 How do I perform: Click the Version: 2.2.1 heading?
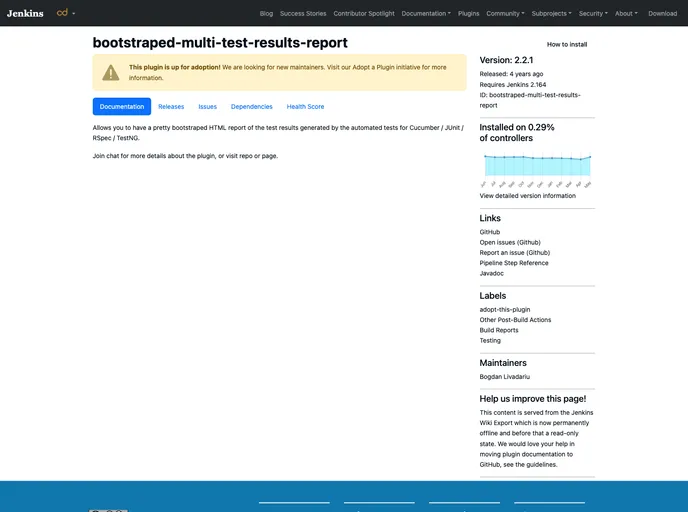point(506,60)
